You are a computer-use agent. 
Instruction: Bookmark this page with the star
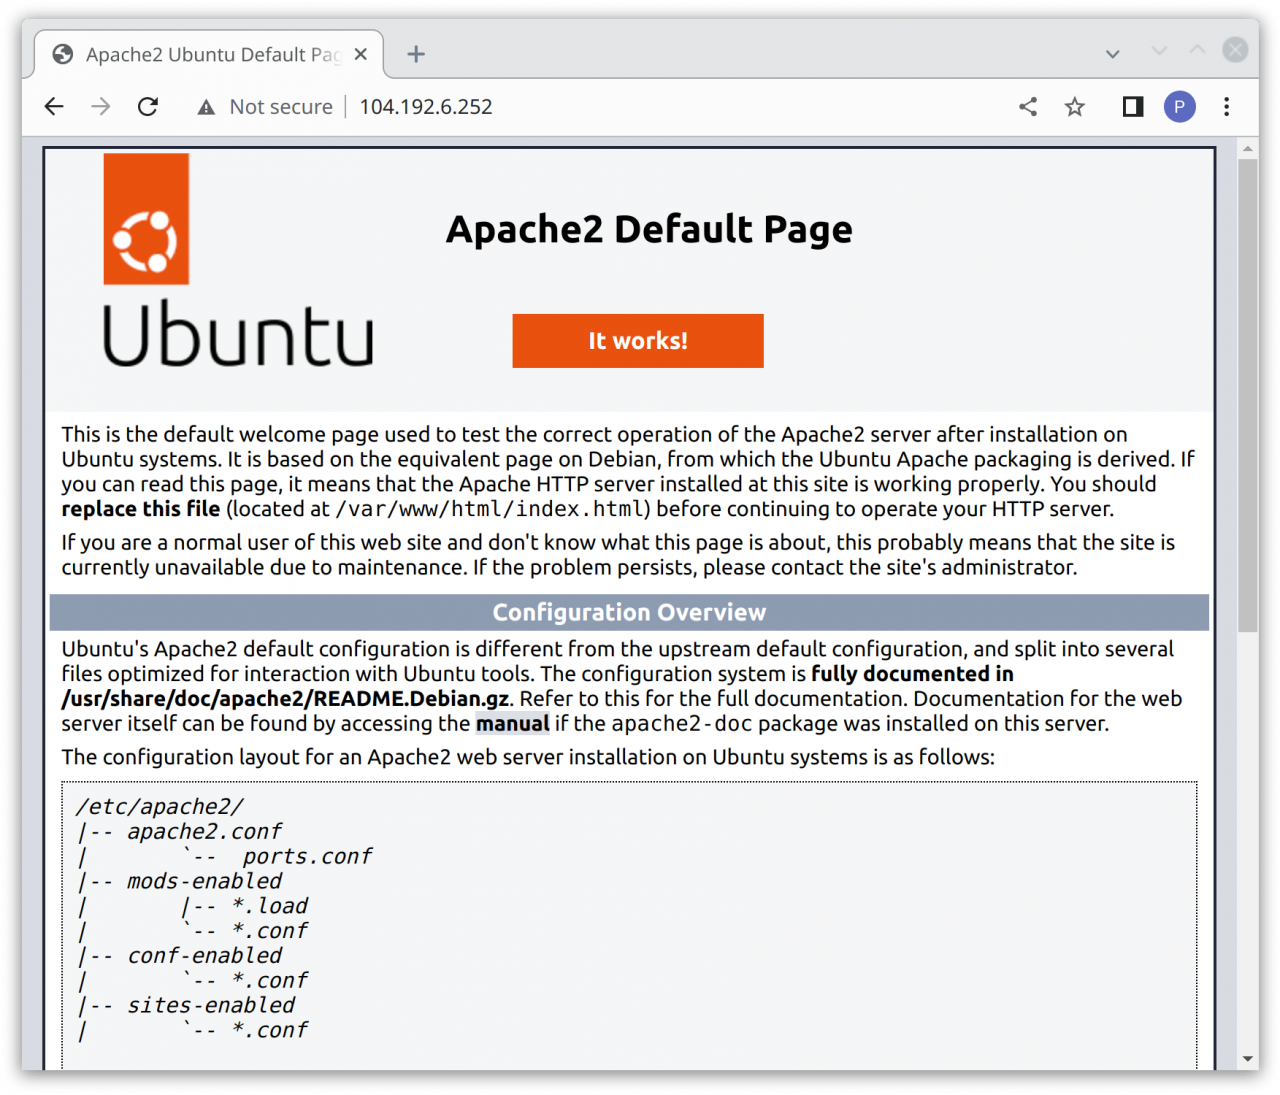[1074, 106]
